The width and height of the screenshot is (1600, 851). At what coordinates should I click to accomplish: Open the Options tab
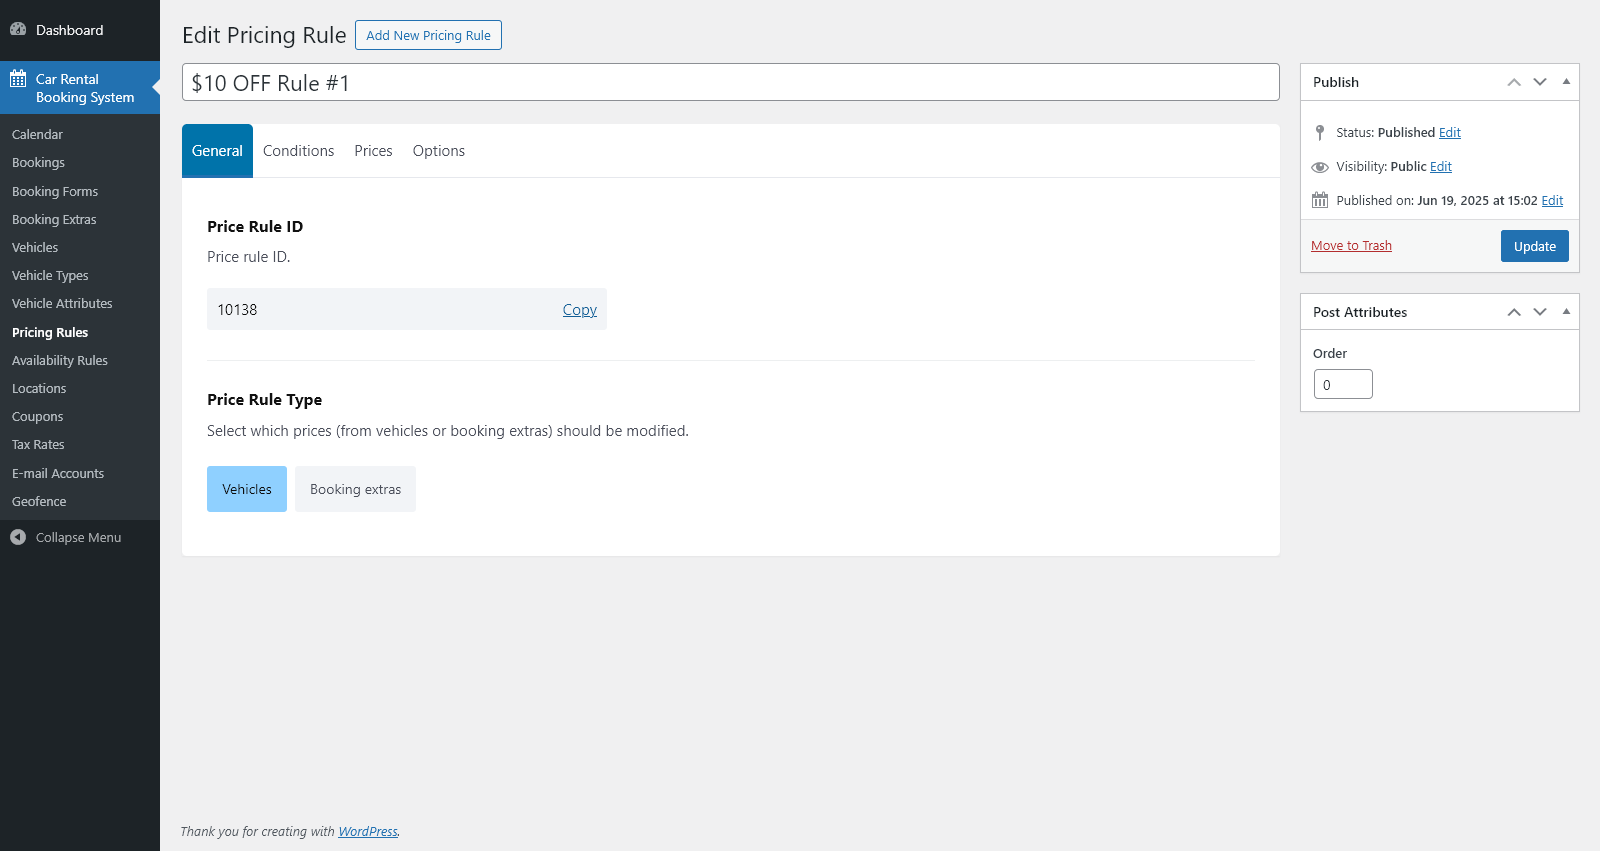pyautogui.click(x=438, y=151)
